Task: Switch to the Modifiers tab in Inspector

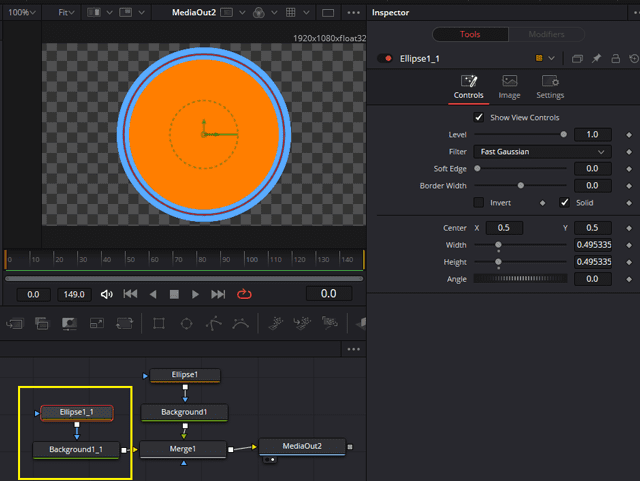Action: tap(546, 34)
